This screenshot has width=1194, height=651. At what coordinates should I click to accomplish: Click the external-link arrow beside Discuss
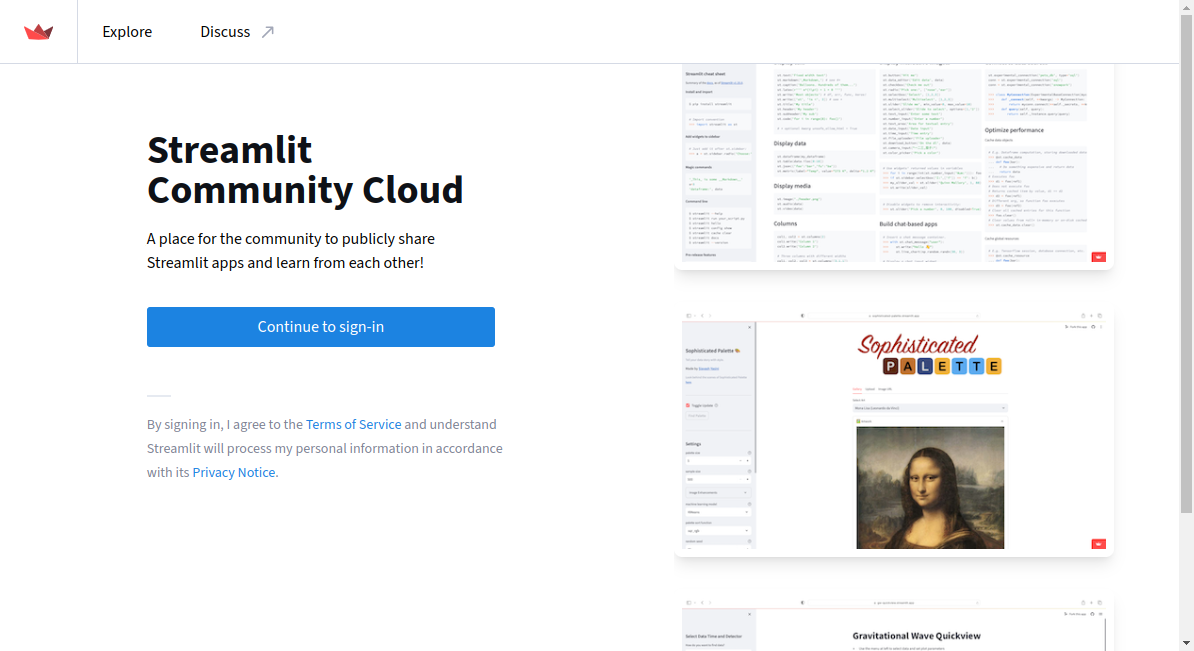267,32
